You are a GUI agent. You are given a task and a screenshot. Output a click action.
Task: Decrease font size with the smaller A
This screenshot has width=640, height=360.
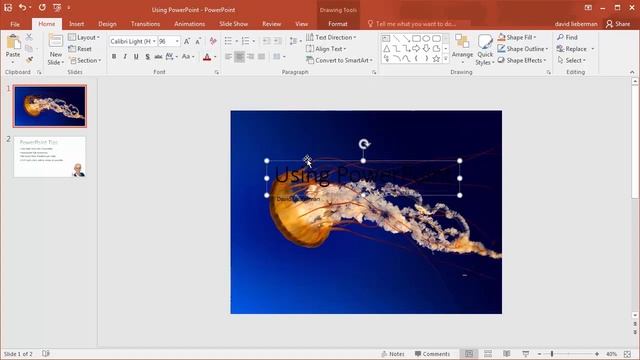[x=198, y=41]
